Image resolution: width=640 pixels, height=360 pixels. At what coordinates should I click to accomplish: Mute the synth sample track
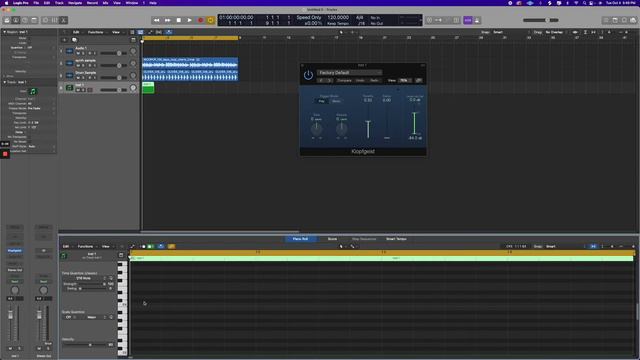[78, 65]
